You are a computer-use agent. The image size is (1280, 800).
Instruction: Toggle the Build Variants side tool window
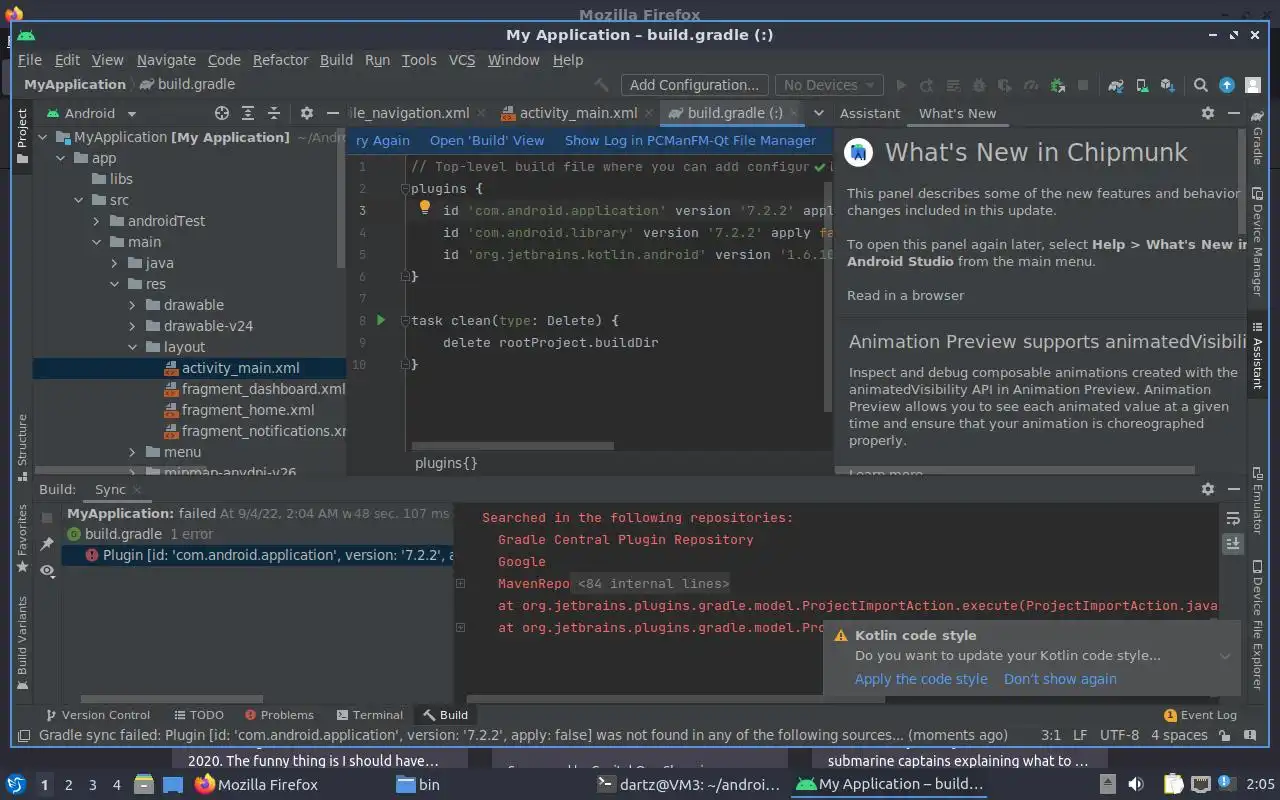tap(22, 643)
